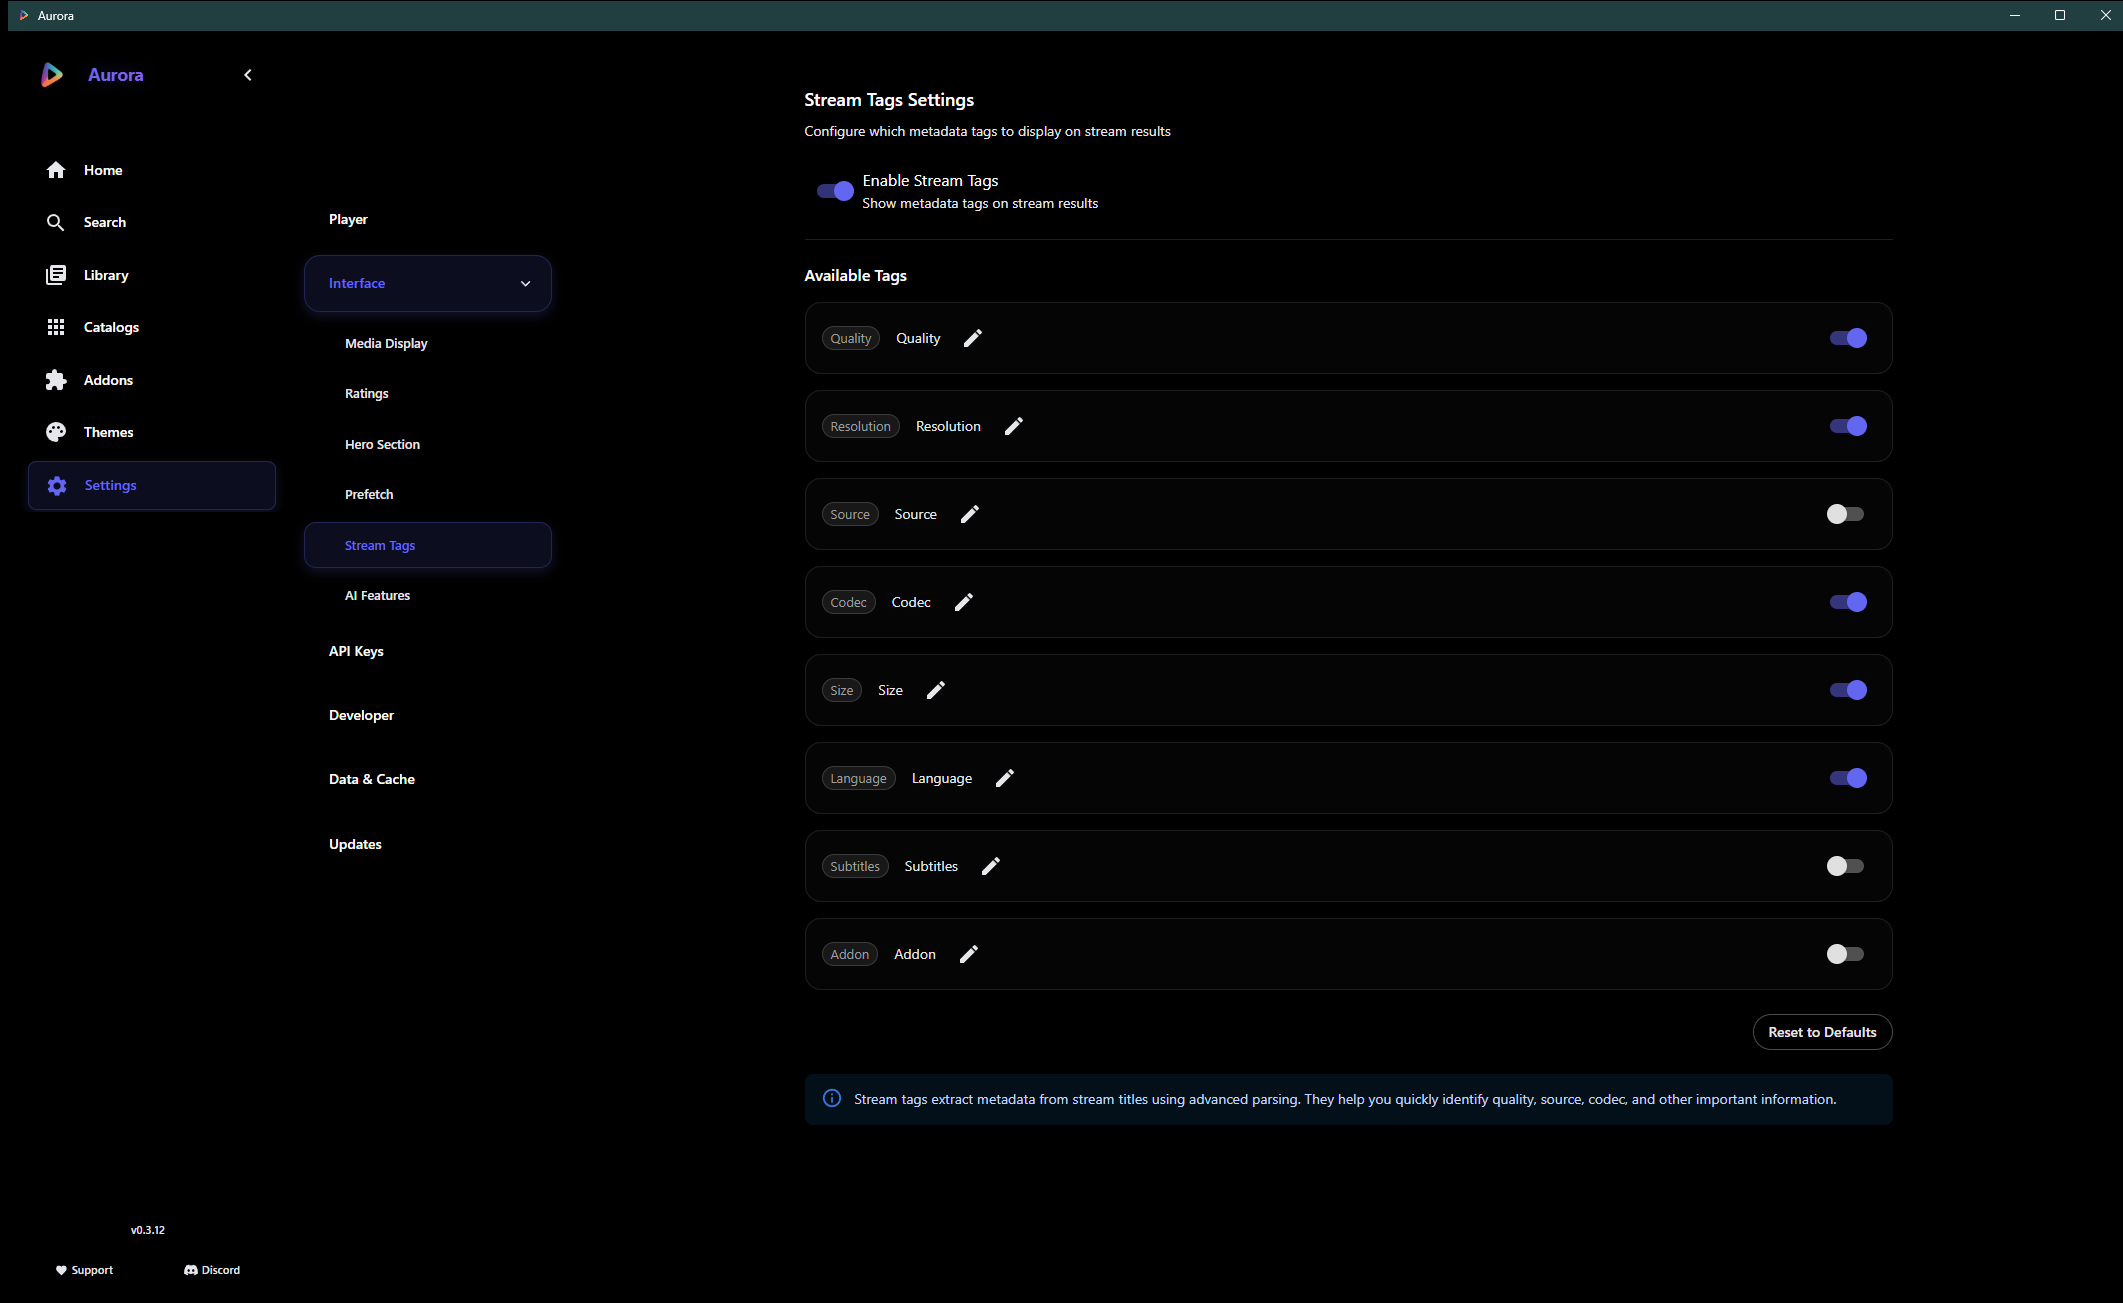Enable the Addon tag toggle

(1845, 954)
